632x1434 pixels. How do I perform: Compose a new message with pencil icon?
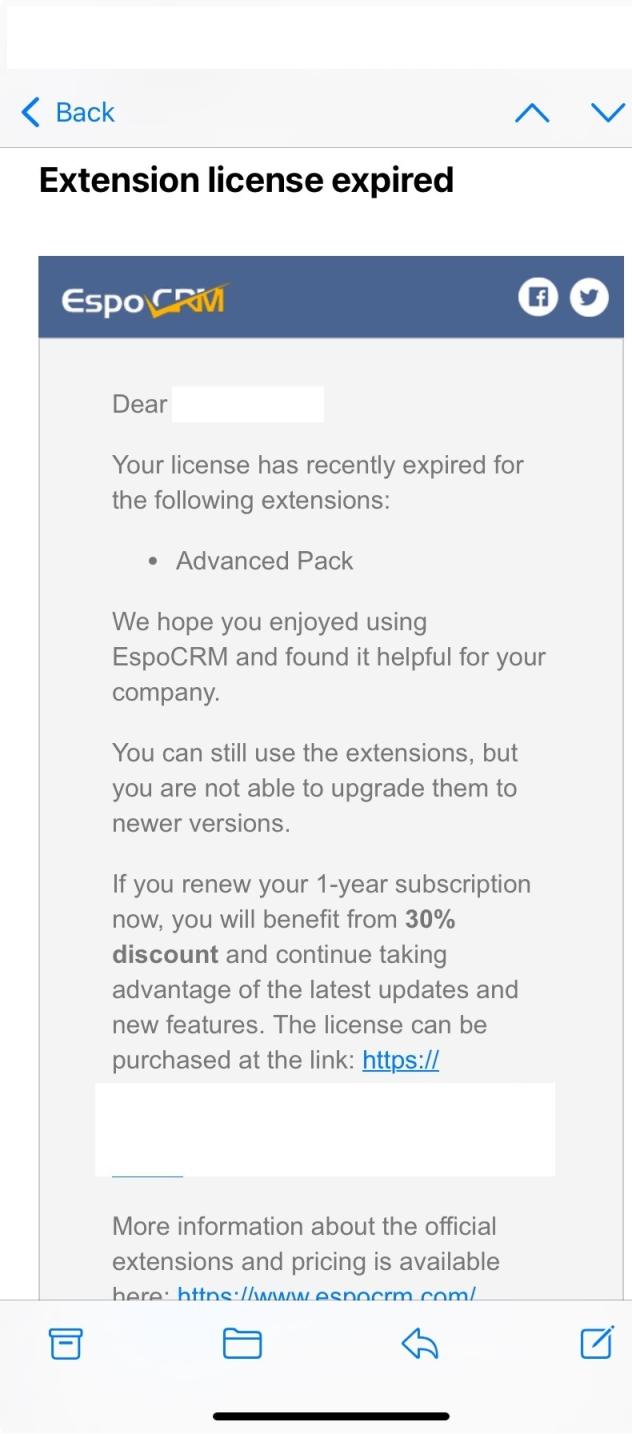click(x=597, y=1343)
